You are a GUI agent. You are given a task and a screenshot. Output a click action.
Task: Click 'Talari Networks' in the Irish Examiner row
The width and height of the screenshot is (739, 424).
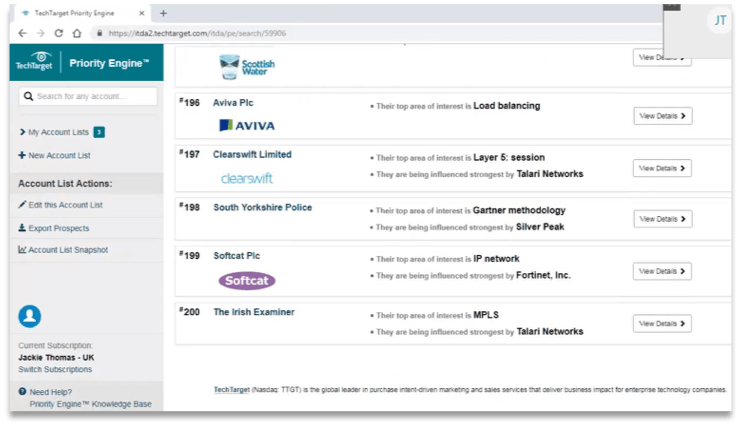(550, 332)
